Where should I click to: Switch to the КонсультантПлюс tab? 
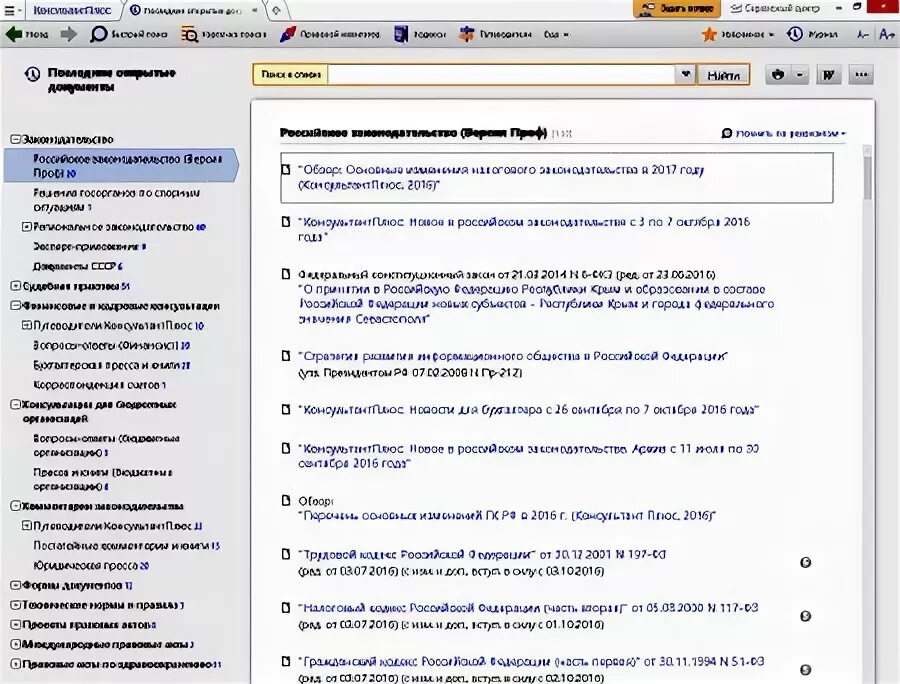pyautogui.click(x=72, y=10)
